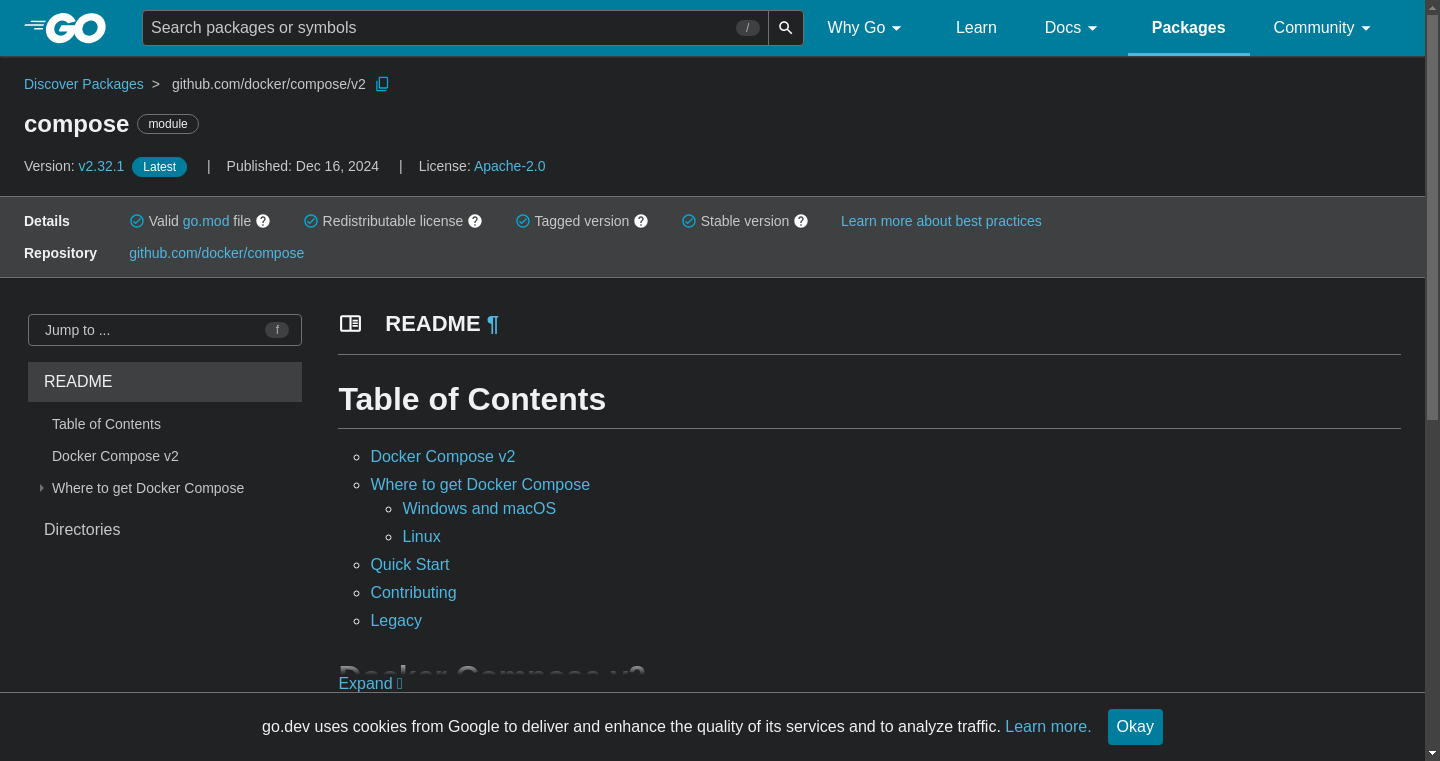Open Docker Compose v2 contents link
Viewport: 1440px width, 761px height.
pos(443,456)
